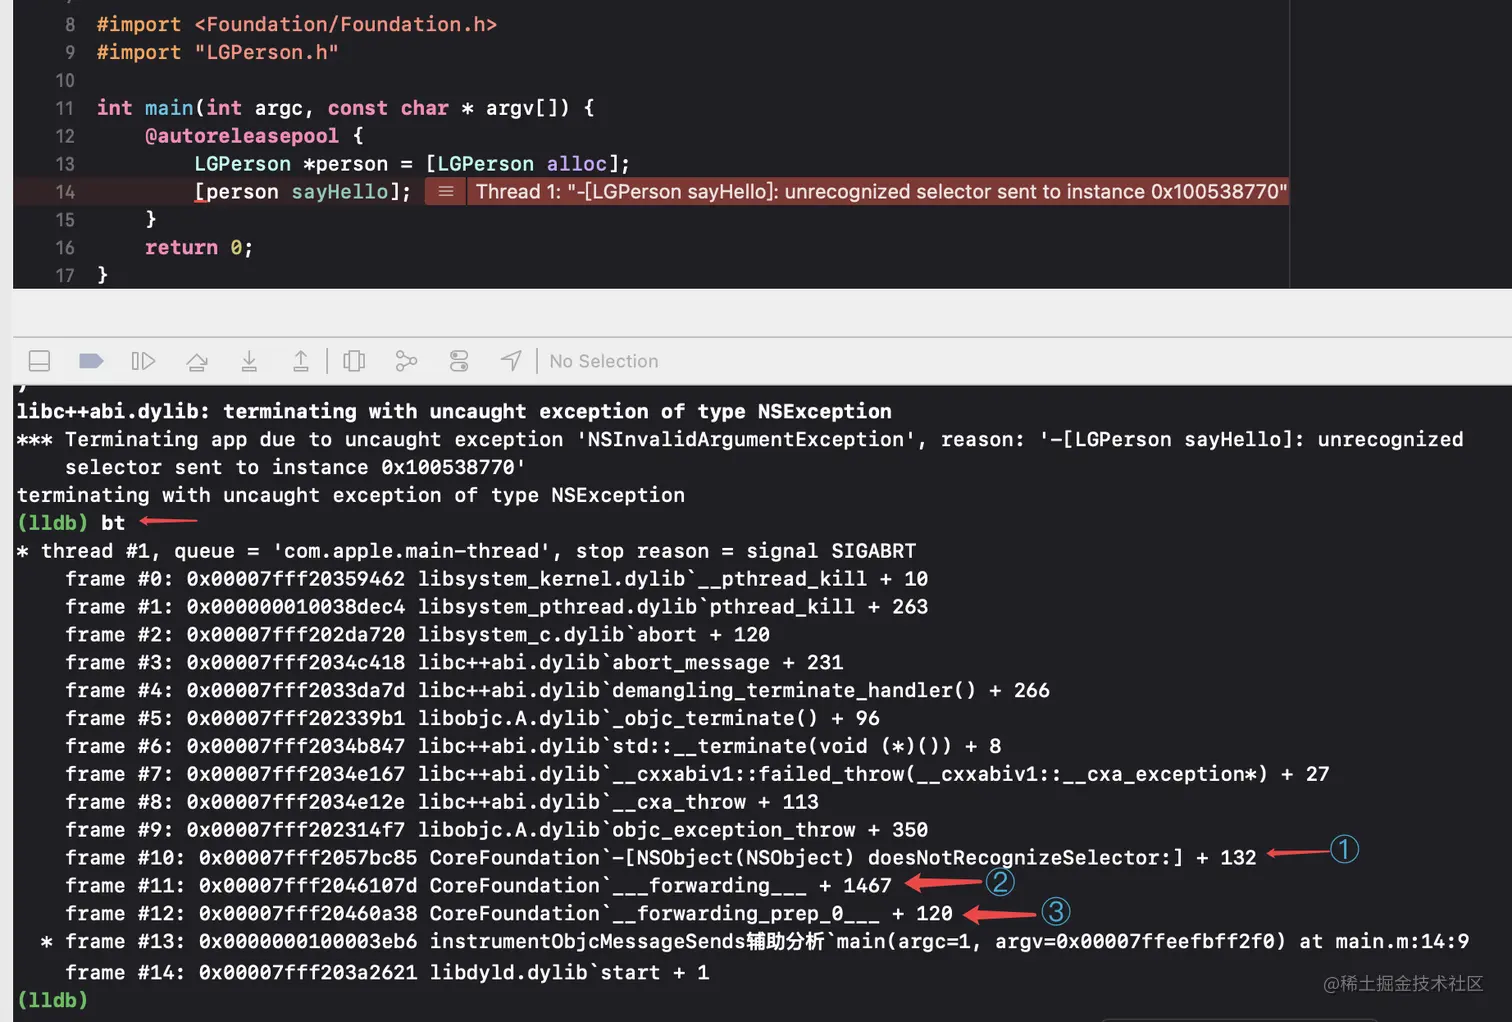1512x1022 pixels.
Task: Click frame #8 '__cxa_throw + 113' line
Action: [442, 803]
